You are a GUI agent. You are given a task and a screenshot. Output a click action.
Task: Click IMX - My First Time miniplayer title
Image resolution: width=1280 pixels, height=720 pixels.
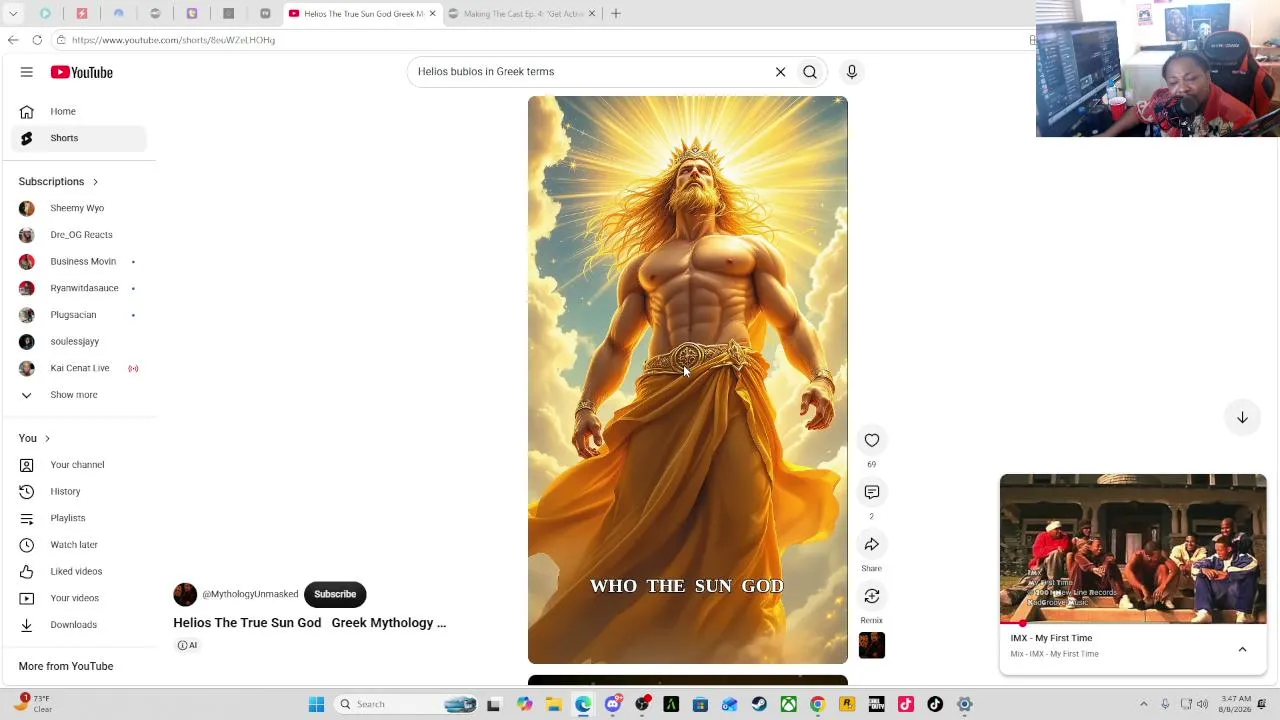point(1051,638)
